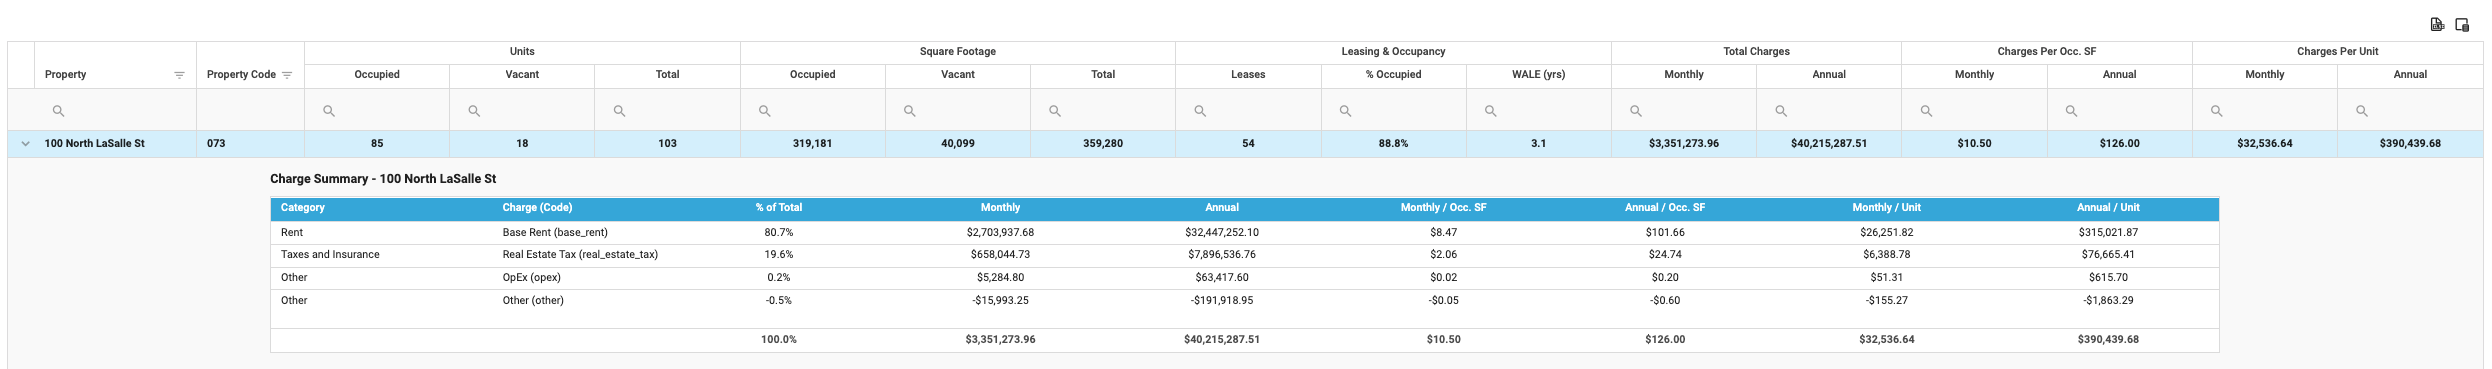Click the Charge Summary - 100 North LaSalle St title
The height and width of the screenshot is (369, 2492).
383,179
